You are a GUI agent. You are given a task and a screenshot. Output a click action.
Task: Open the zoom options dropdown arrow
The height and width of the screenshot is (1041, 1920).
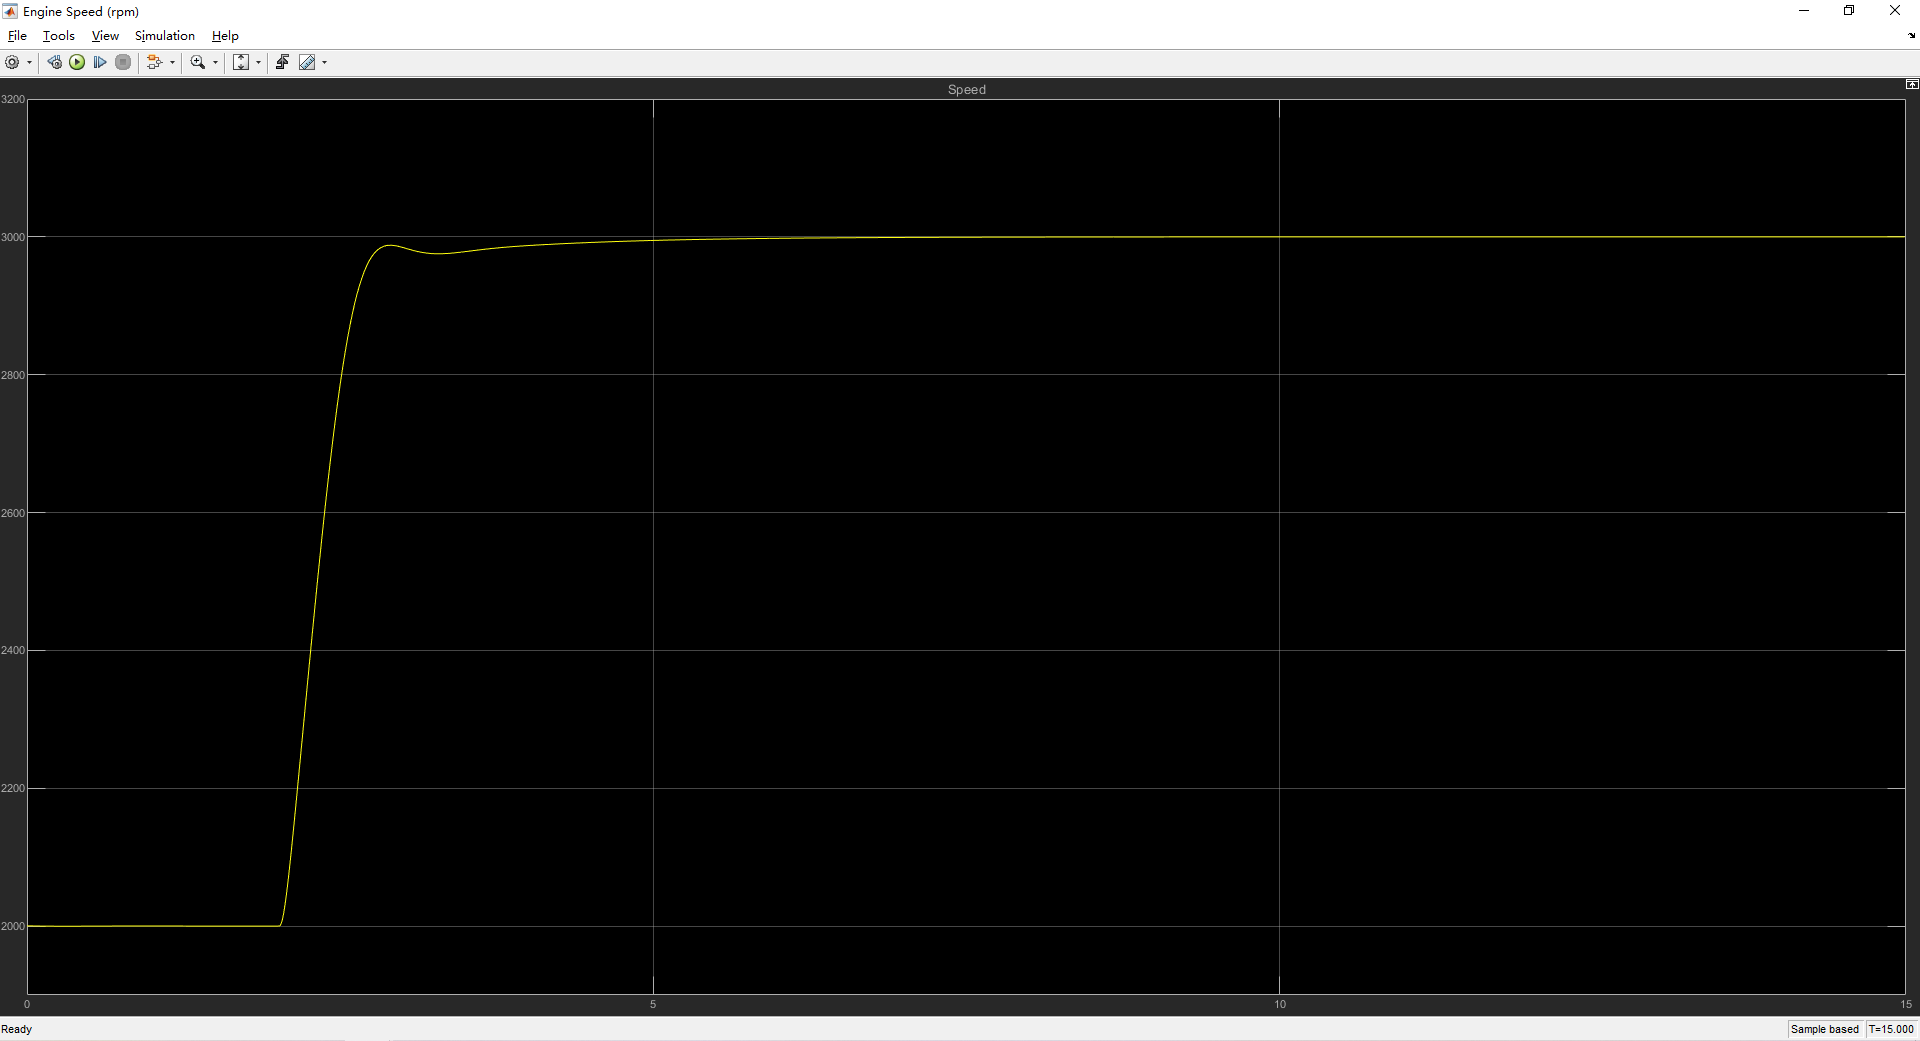tap(214, 62)
